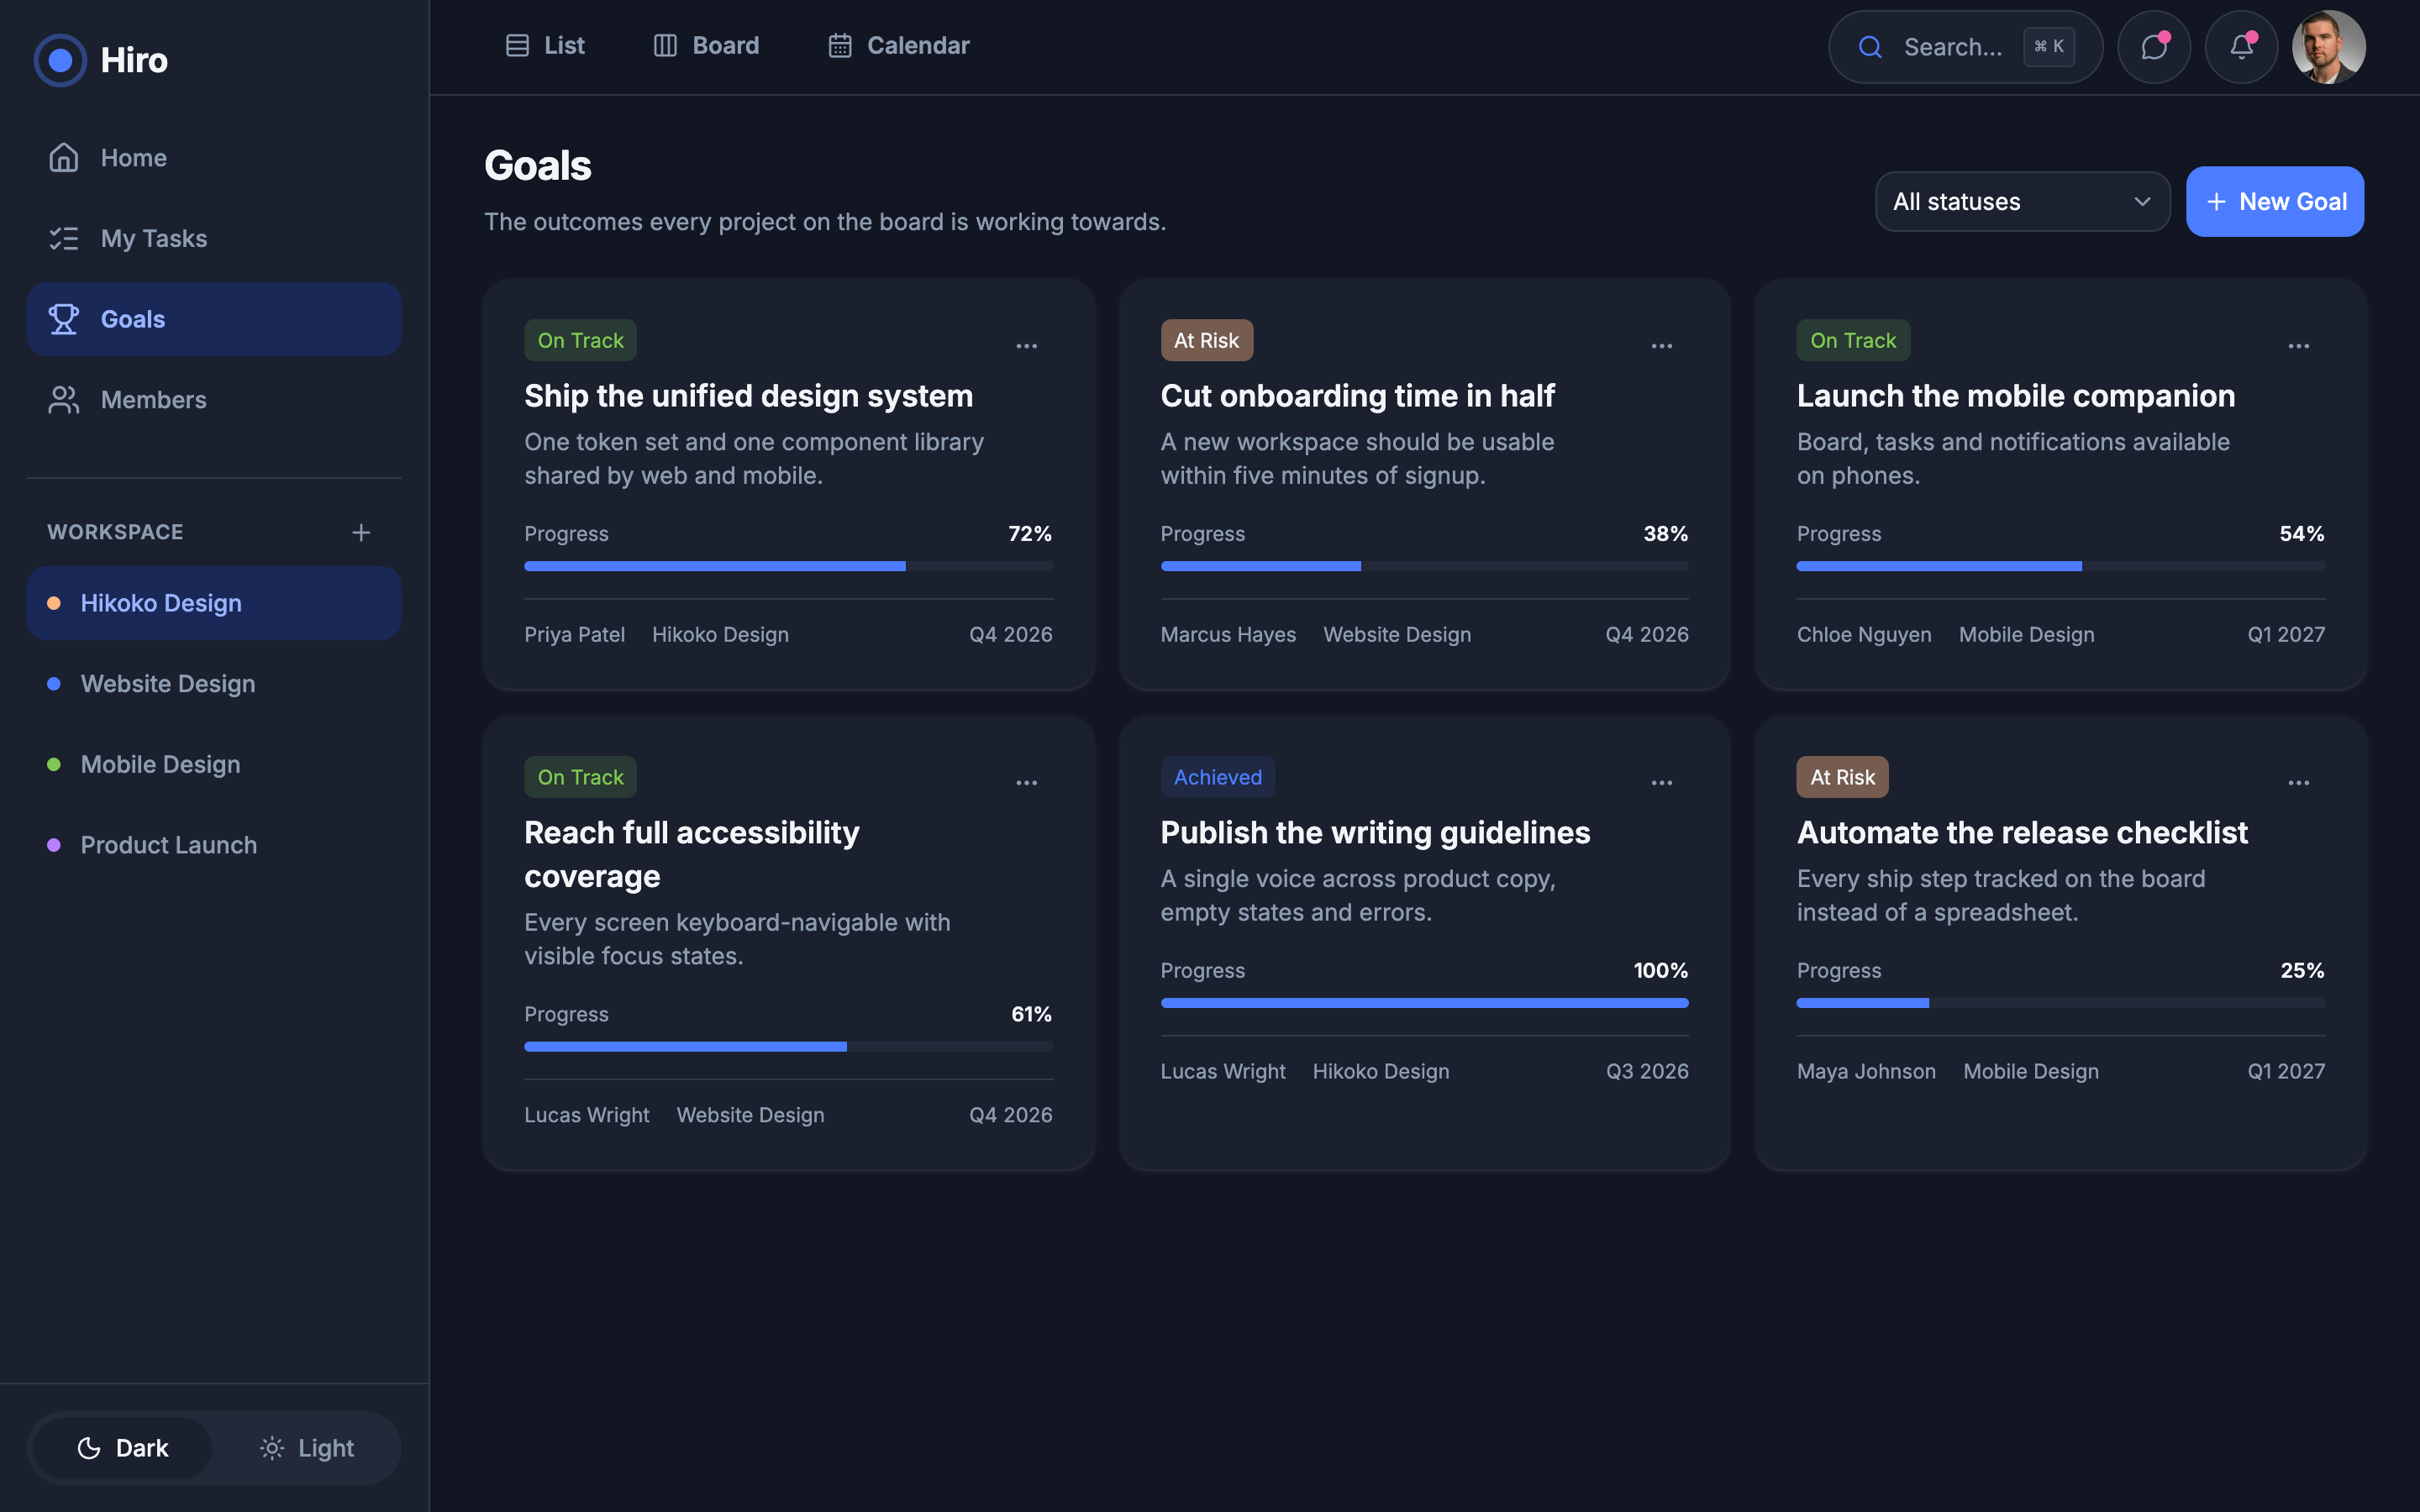The width and height of the screenshot is (2420, 1512).
Task: Select Website Design workspace
Action: click(x=214, y=684)
